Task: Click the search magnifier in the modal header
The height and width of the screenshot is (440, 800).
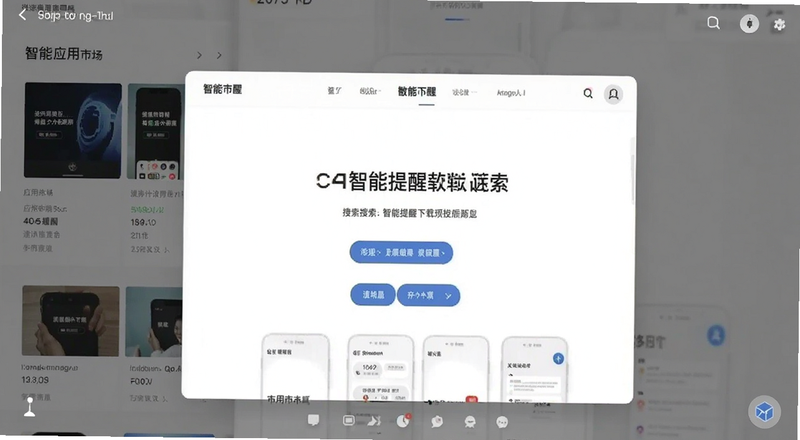Action: (588, 93)
